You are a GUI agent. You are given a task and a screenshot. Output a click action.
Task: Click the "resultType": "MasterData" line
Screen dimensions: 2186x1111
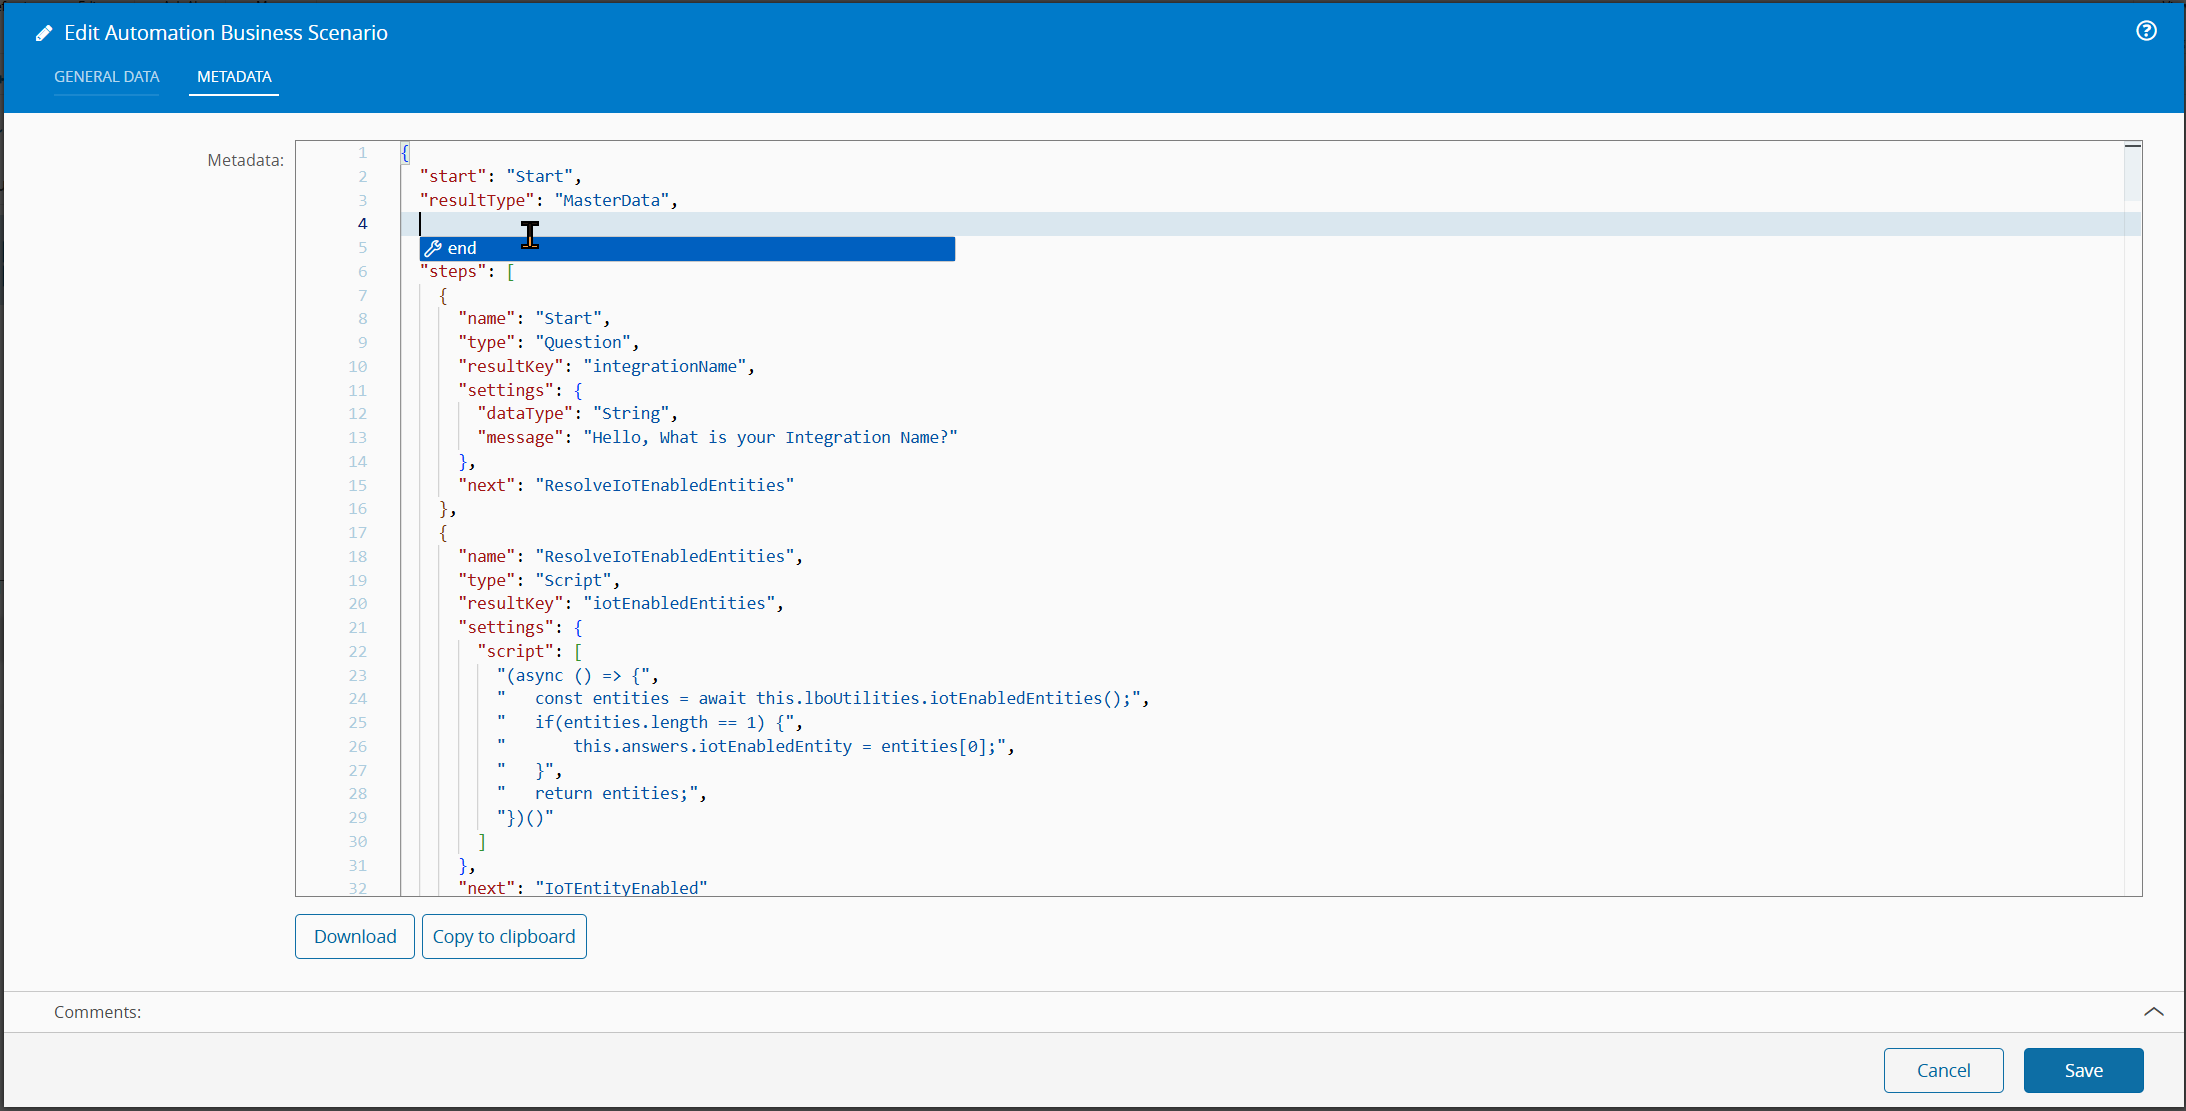point(548,200)
